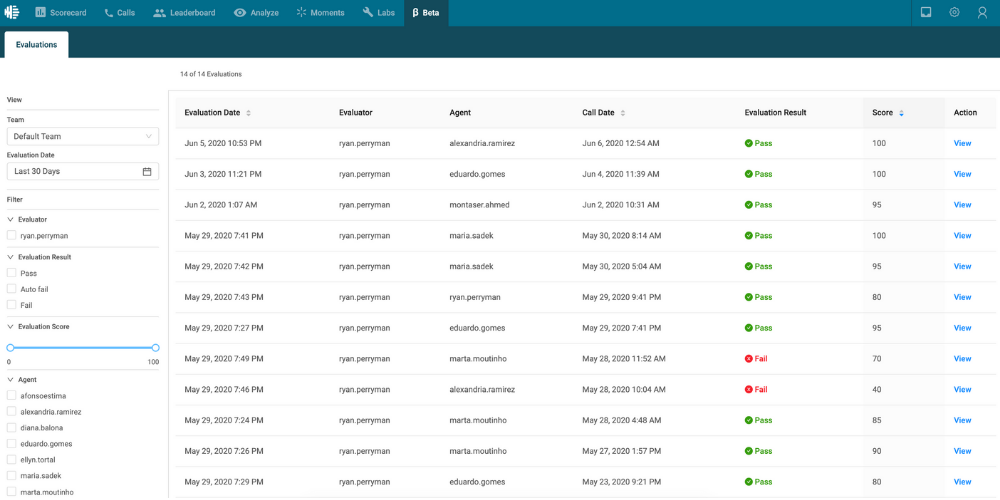This screenshot has width=1000, height=500.
Task: Click the maximum score slider handle
Action: (x=156, y=348)
